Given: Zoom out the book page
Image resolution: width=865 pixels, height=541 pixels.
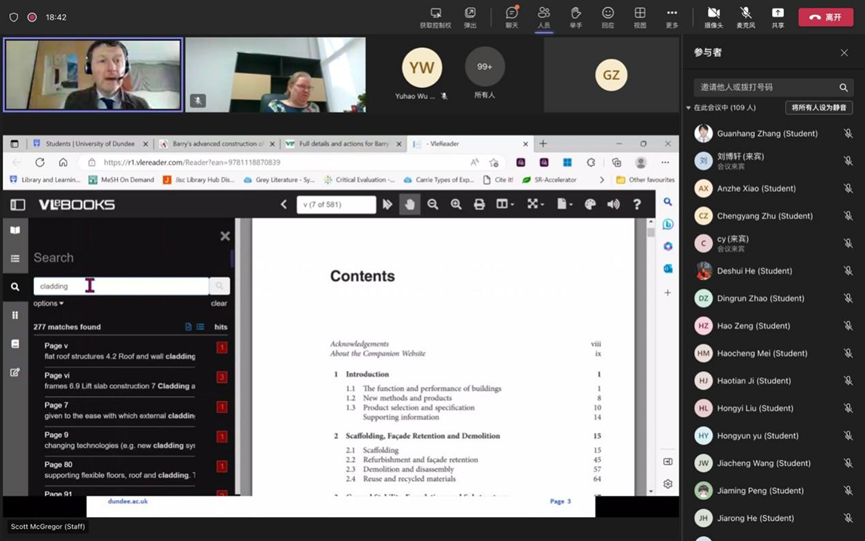Looking at the screenshot, I should (433, 204).
